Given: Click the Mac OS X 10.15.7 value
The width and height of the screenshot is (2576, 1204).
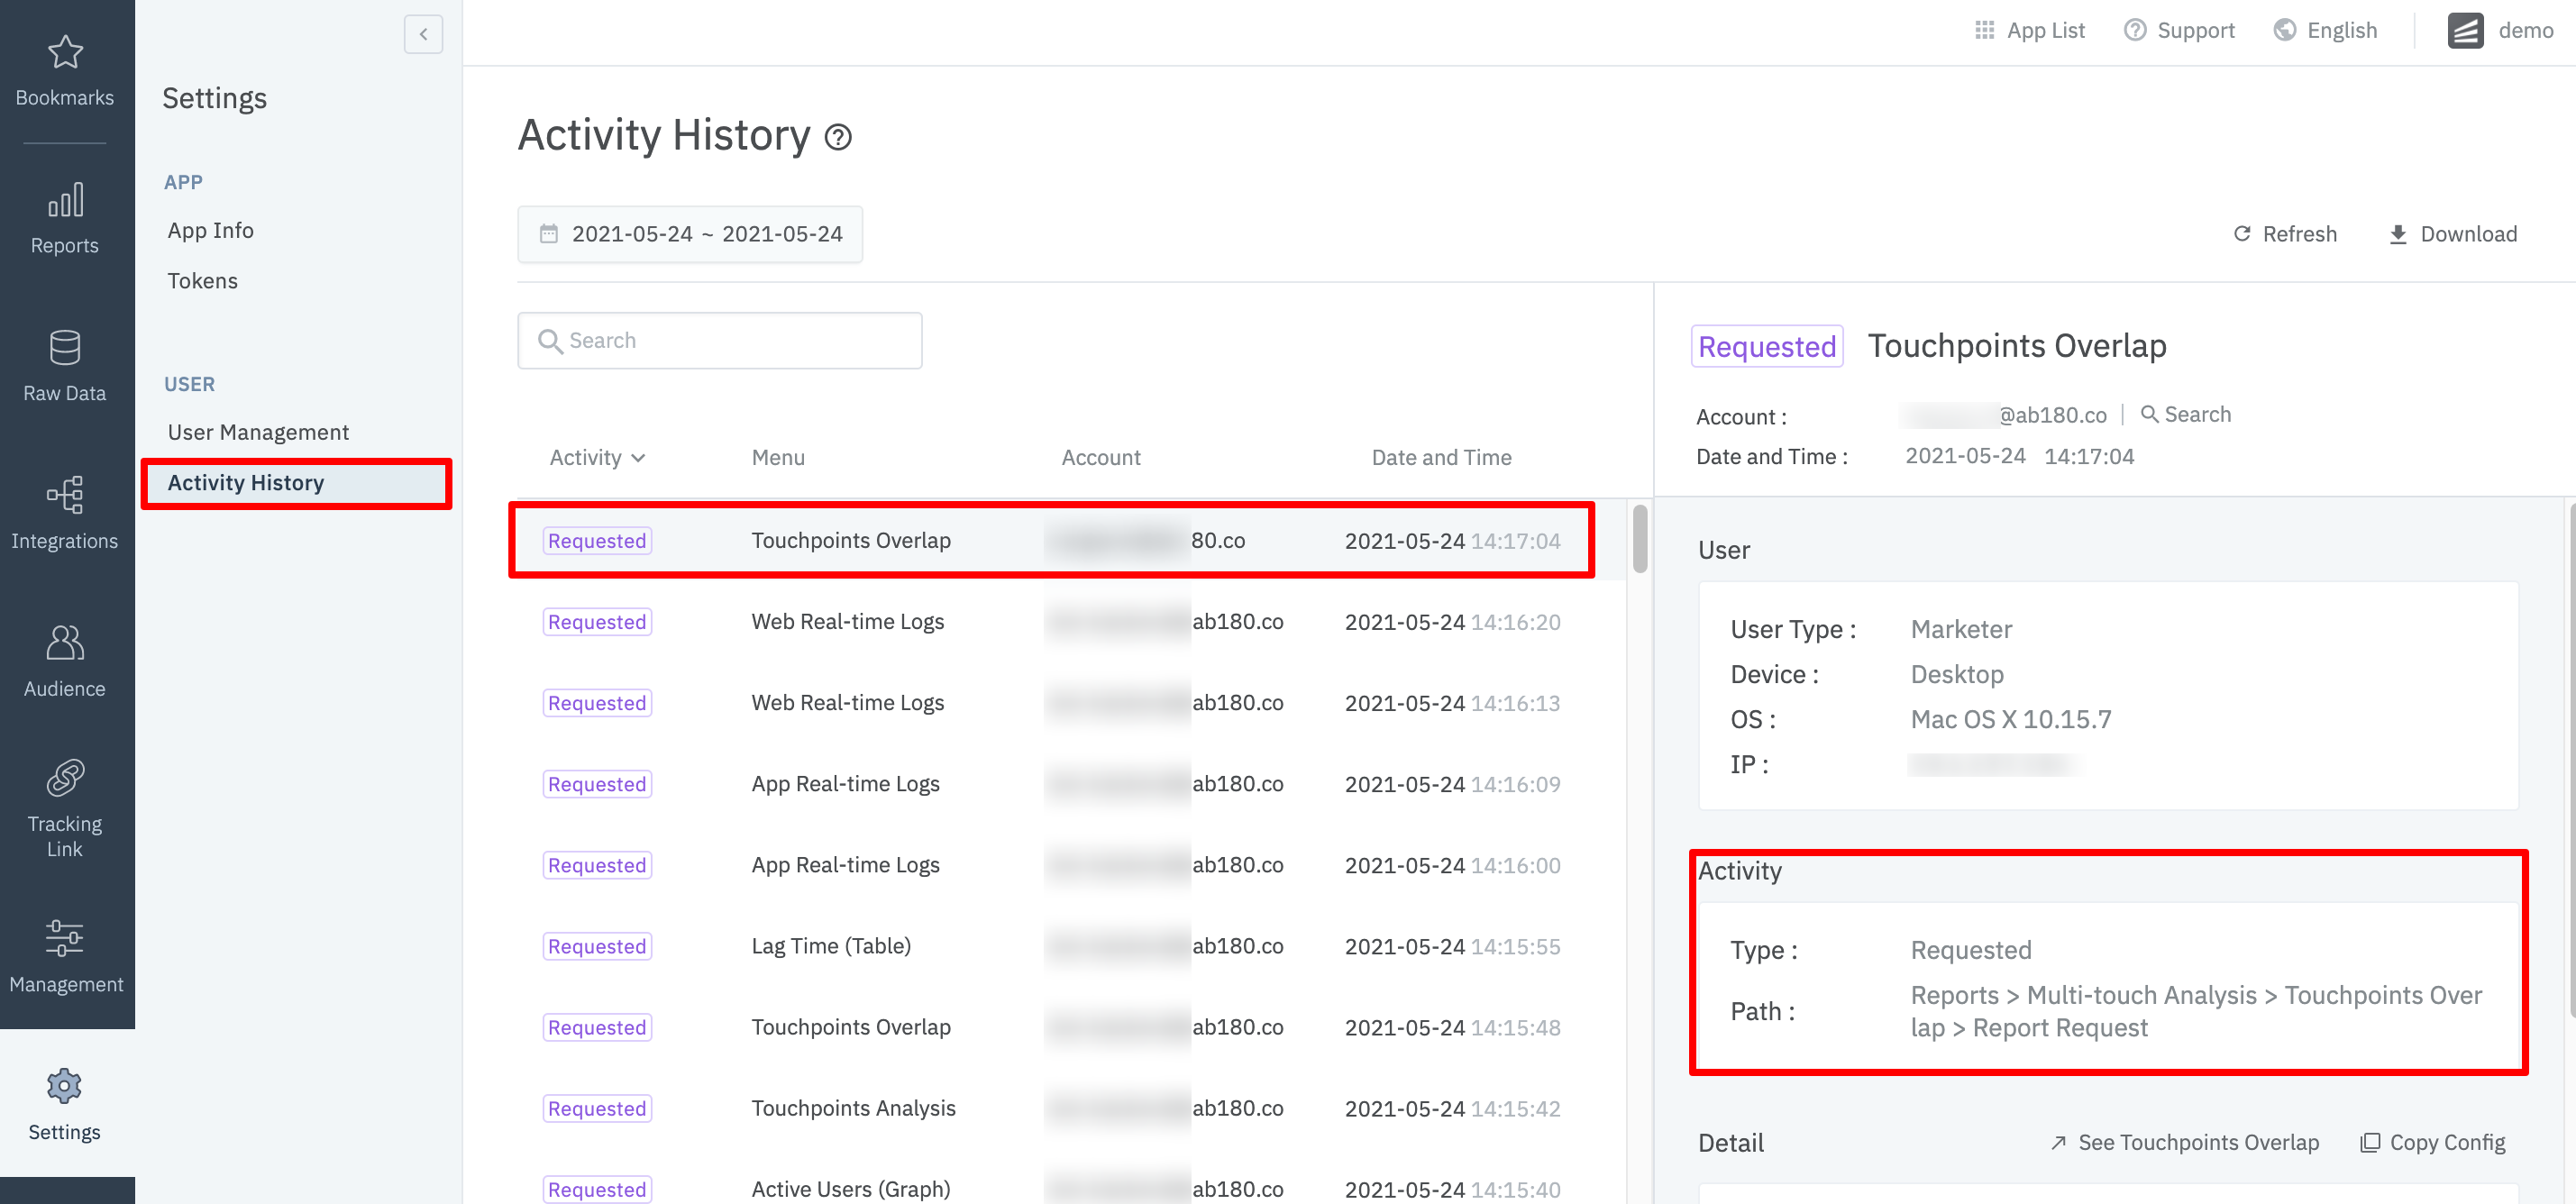Looking at the screenshot, I should (2010, 720).
